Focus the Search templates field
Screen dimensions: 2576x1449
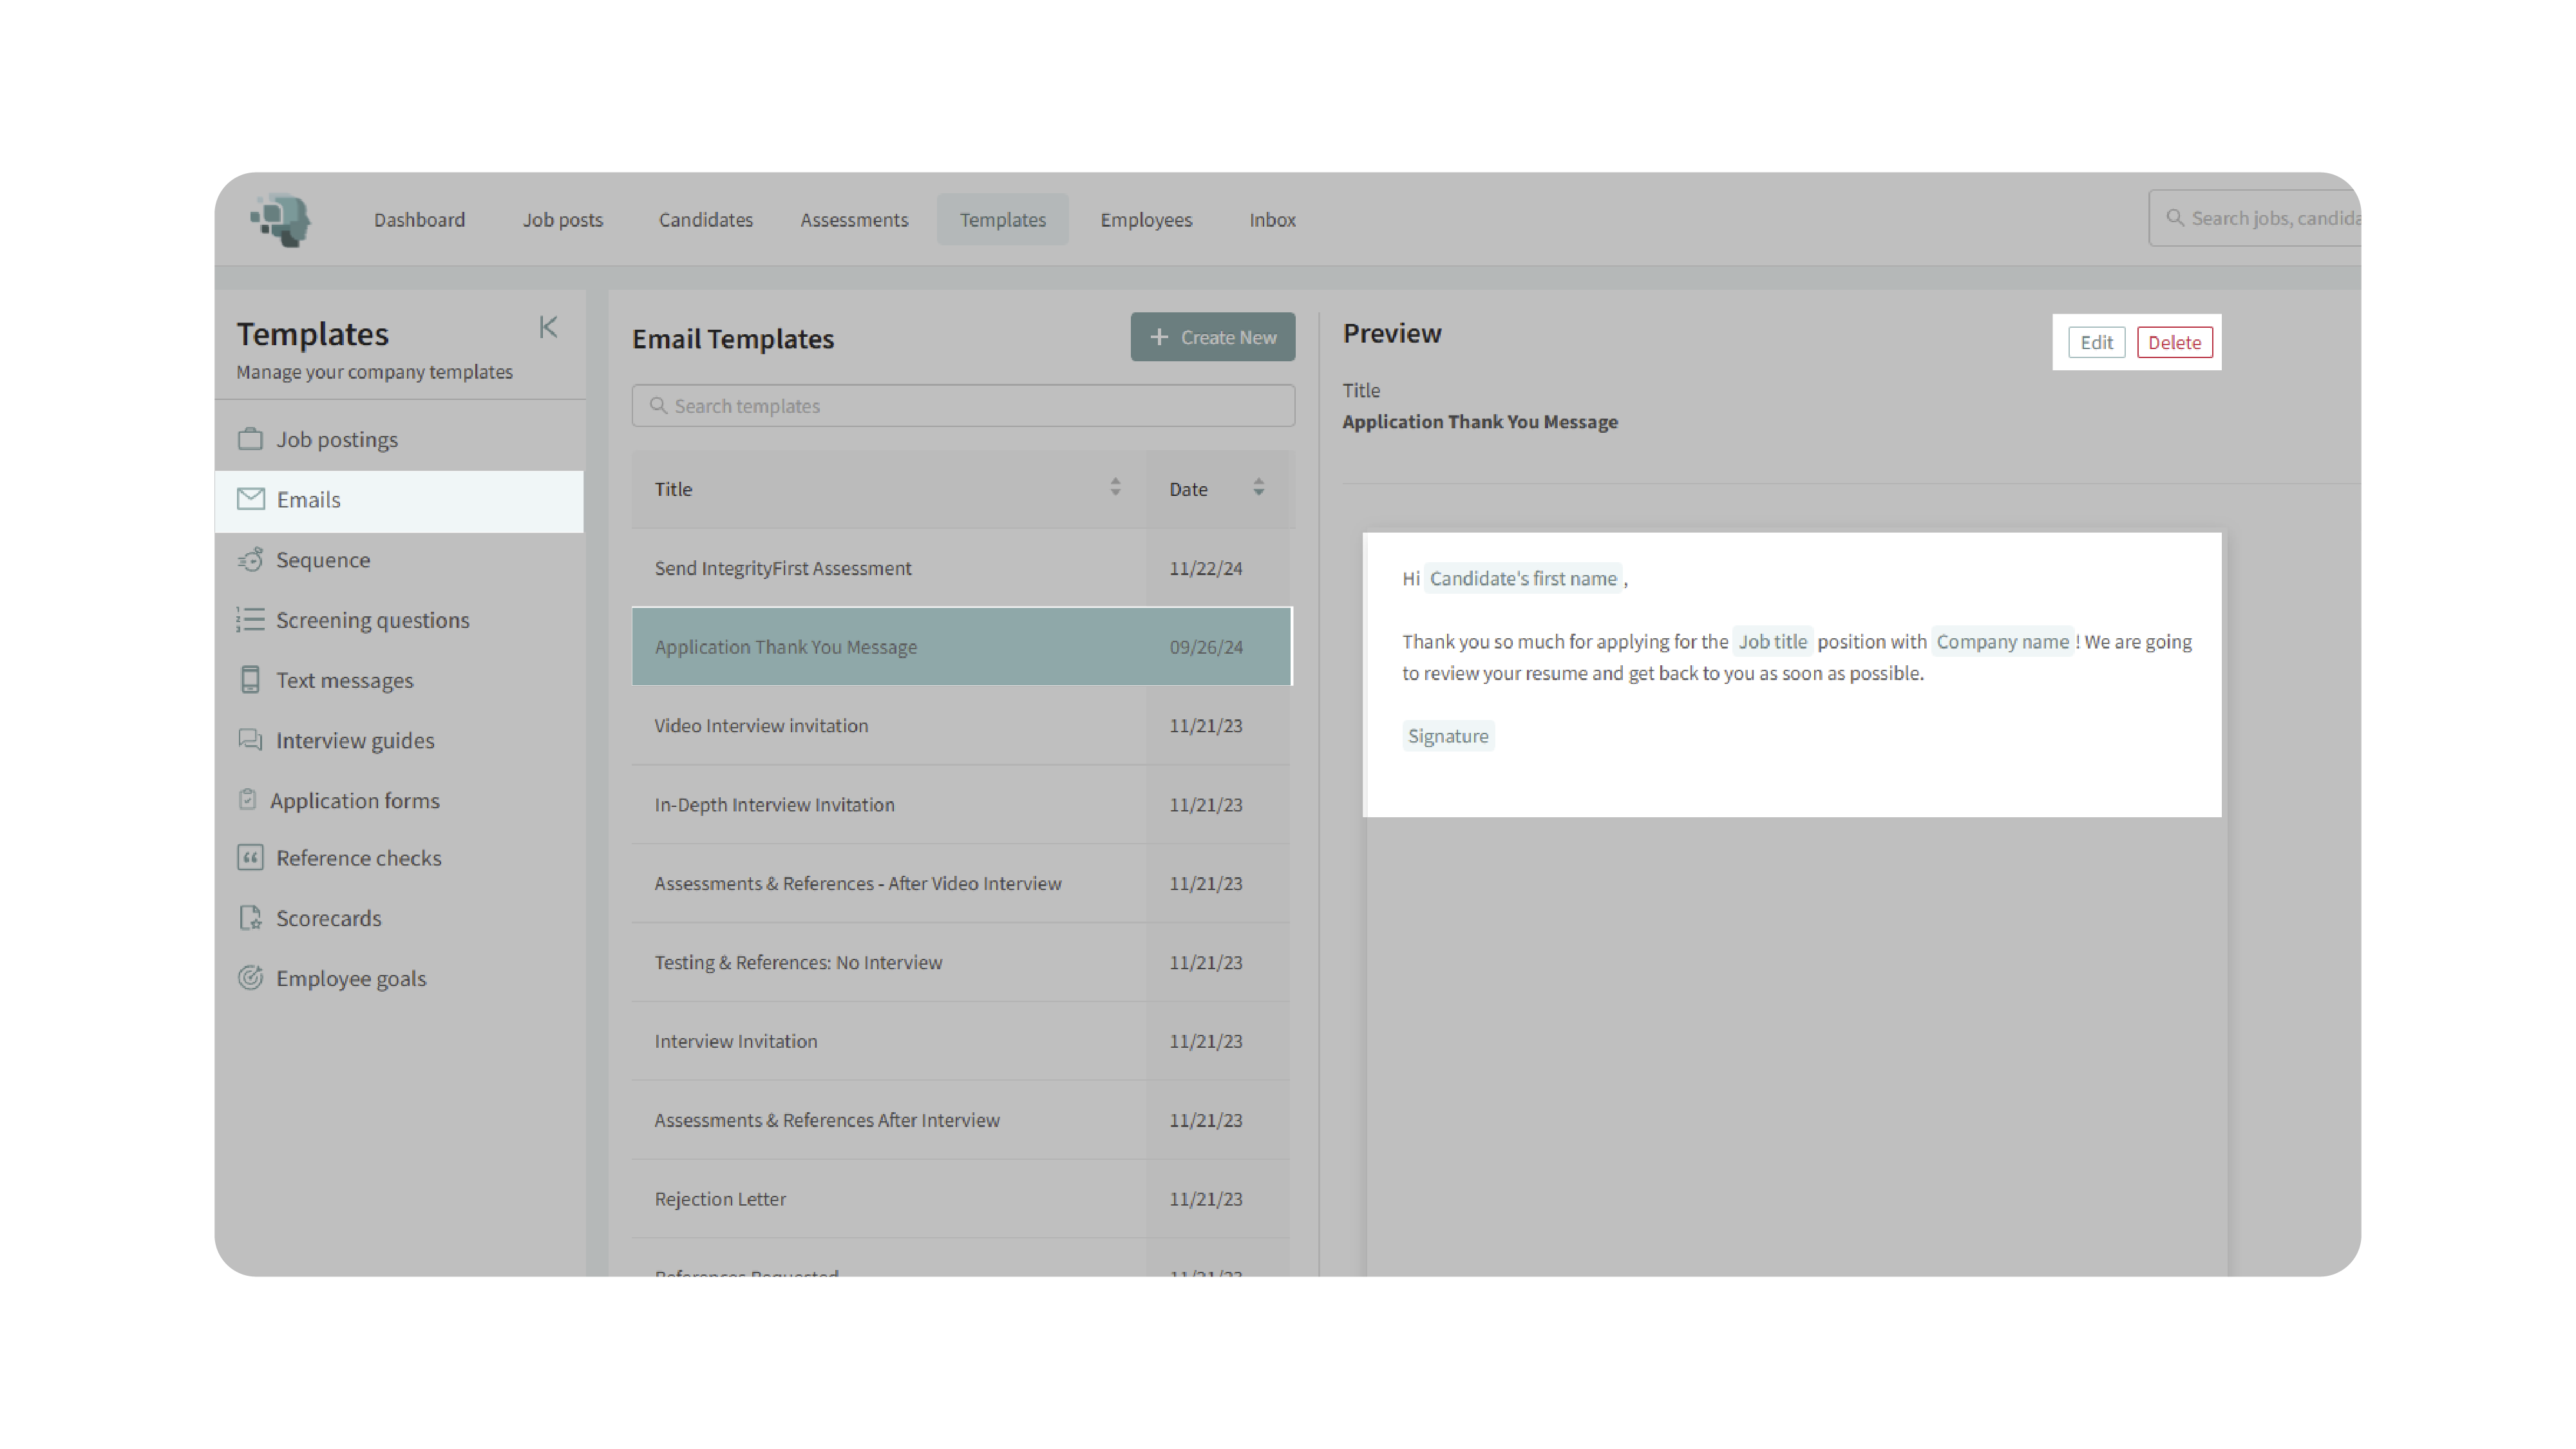[963, 406]
